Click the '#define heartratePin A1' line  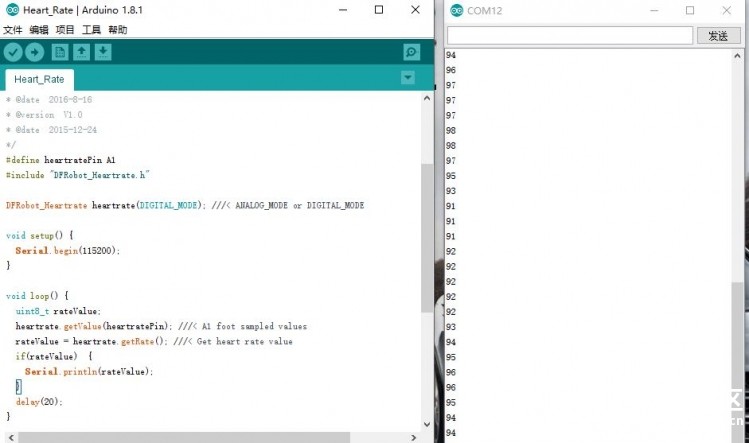pos(61,160)
